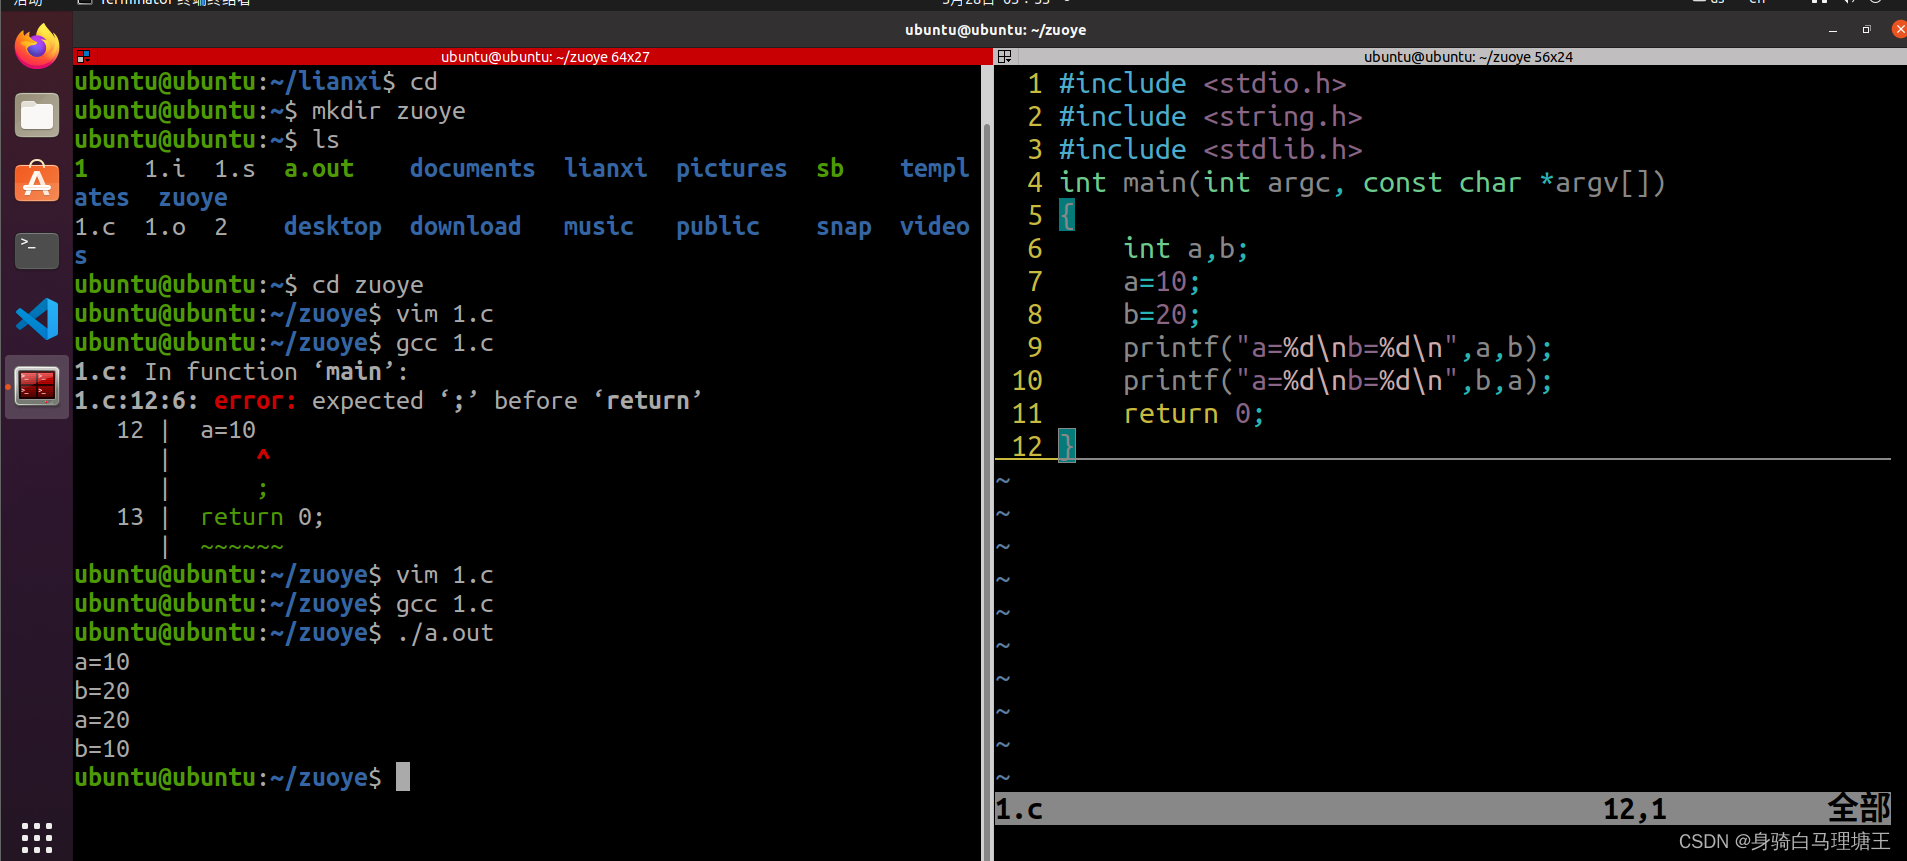Click 'documents' in the ls output

tap(472, 168)
